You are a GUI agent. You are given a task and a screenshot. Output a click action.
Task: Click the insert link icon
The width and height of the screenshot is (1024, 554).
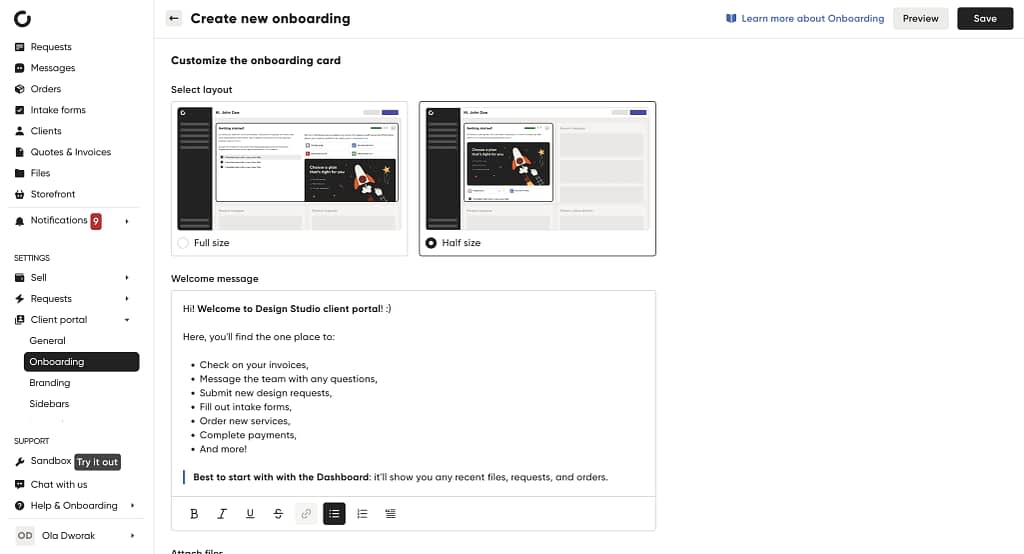(x=306, y=513)
